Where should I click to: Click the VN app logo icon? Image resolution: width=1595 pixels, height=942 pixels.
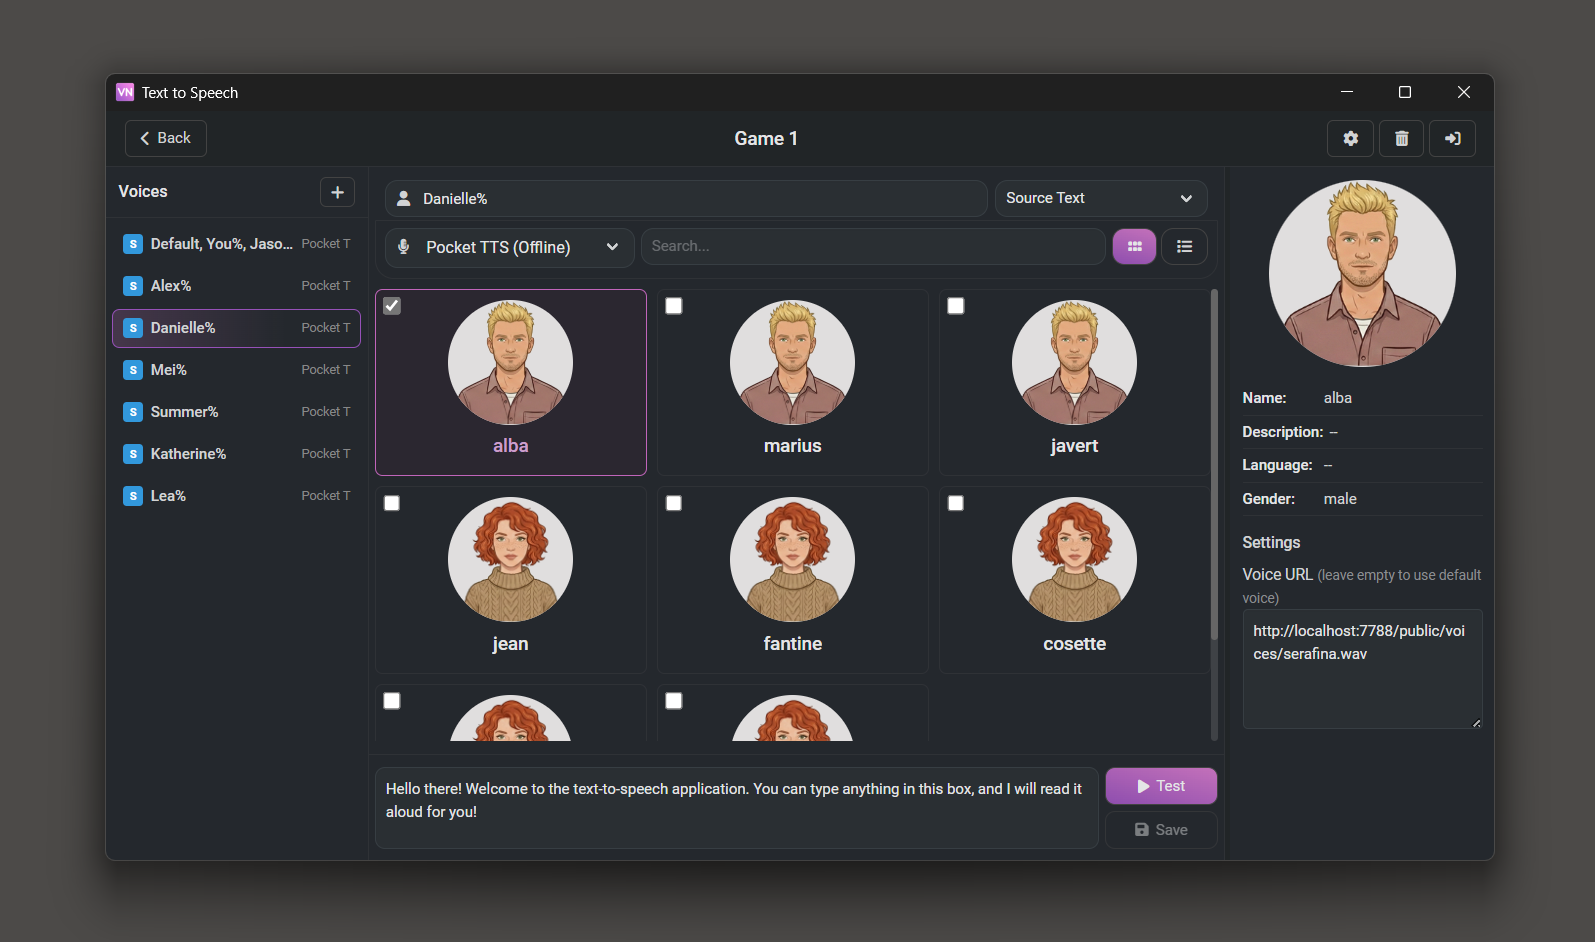pos(125,92)
